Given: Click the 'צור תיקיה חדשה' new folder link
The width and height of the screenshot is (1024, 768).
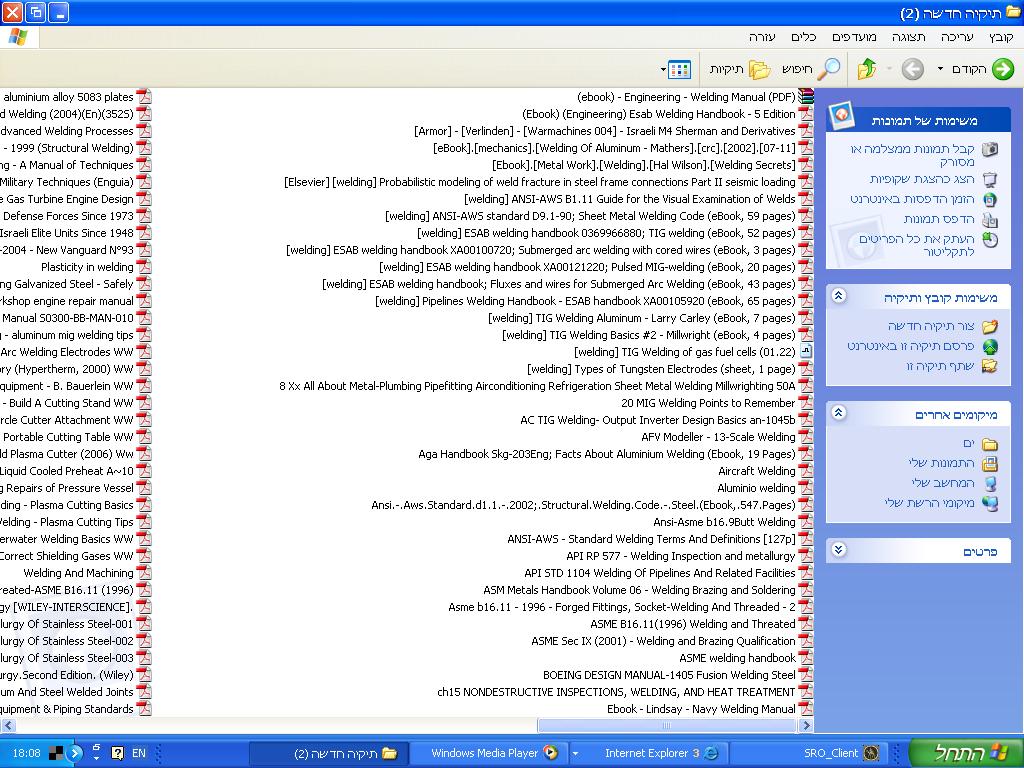Looking at the screenshot, I should click(931, 326).
